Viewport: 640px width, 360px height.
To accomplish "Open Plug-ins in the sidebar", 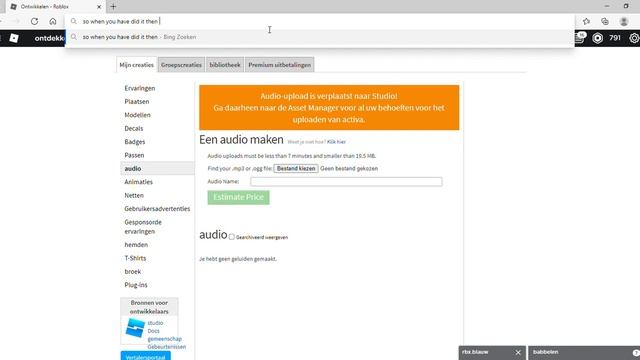I will [136, 285].
